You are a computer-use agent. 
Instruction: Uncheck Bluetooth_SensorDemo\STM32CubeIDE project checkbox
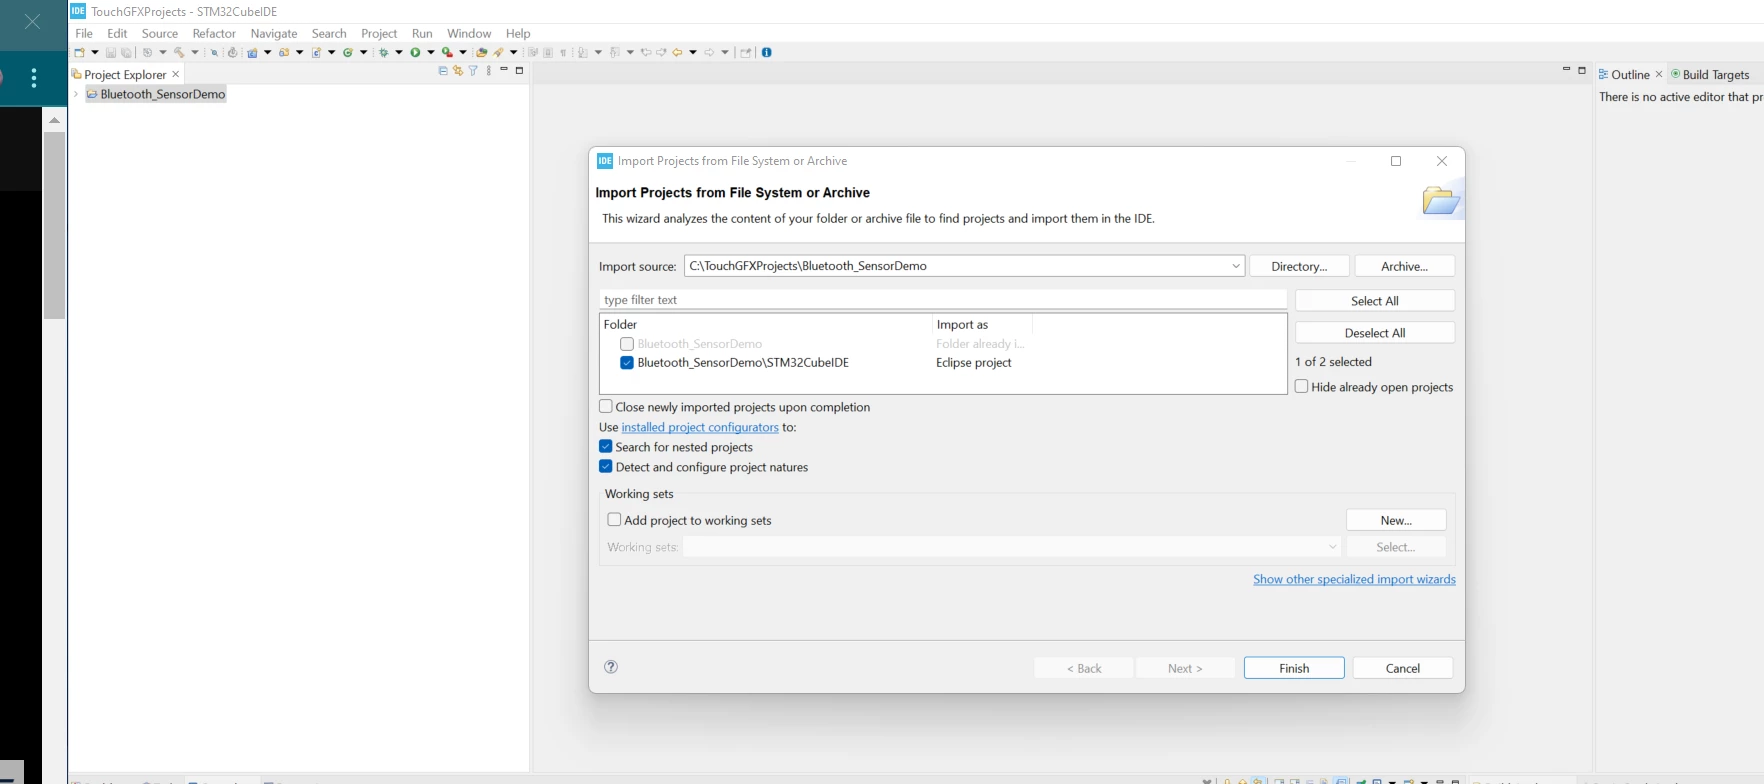pyautogui.click(x=627, y=363)
